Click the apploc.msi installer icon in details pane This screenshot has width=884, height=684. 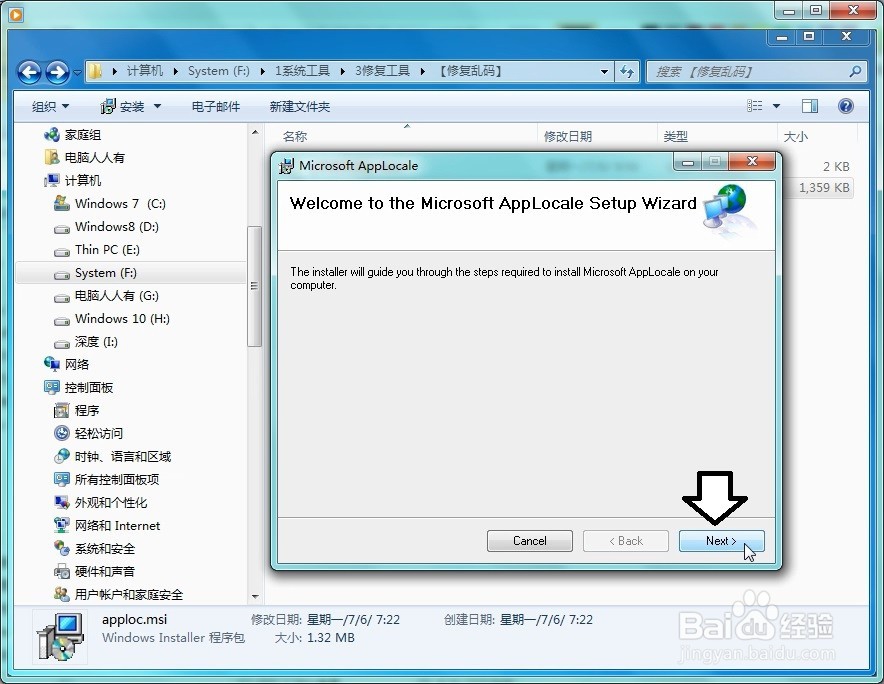pos(60,637)
